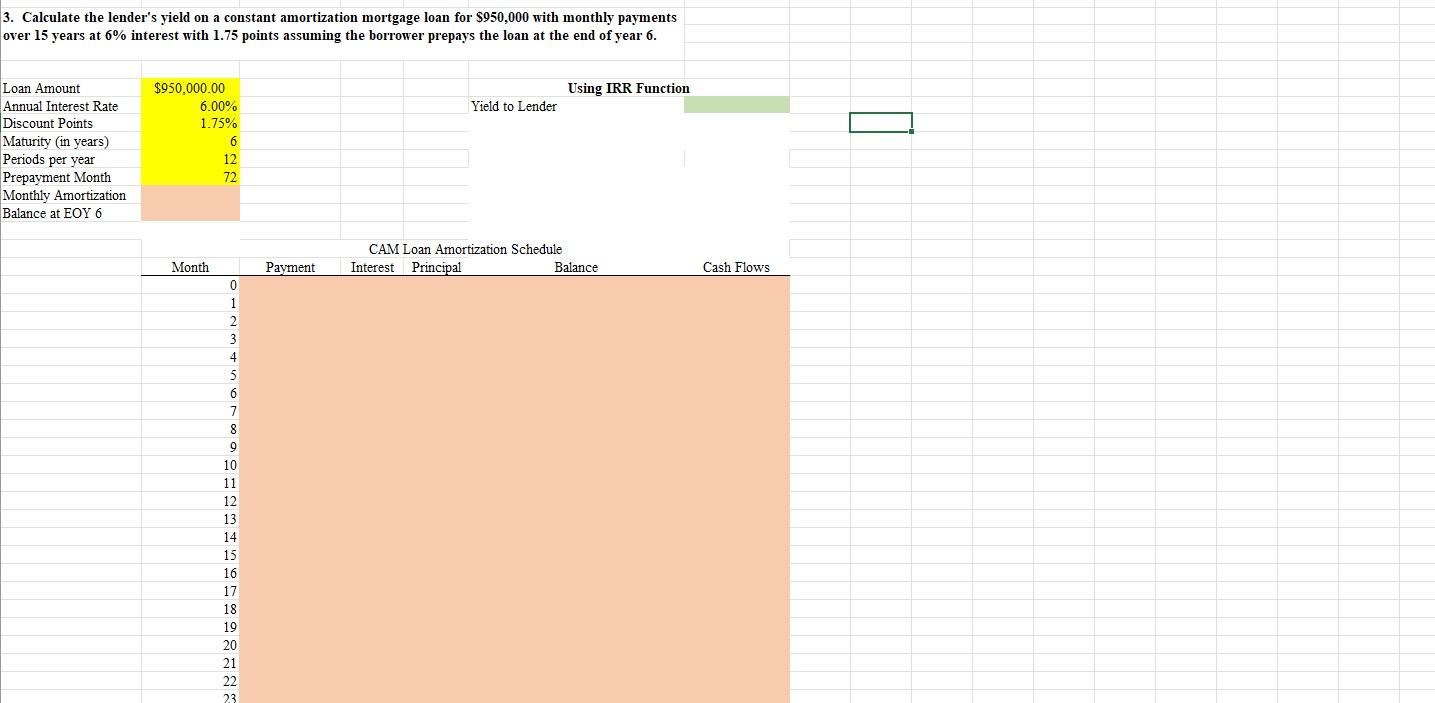Select the Periods per year cell showing 12
1435x703 pixels.
point(192,159)
